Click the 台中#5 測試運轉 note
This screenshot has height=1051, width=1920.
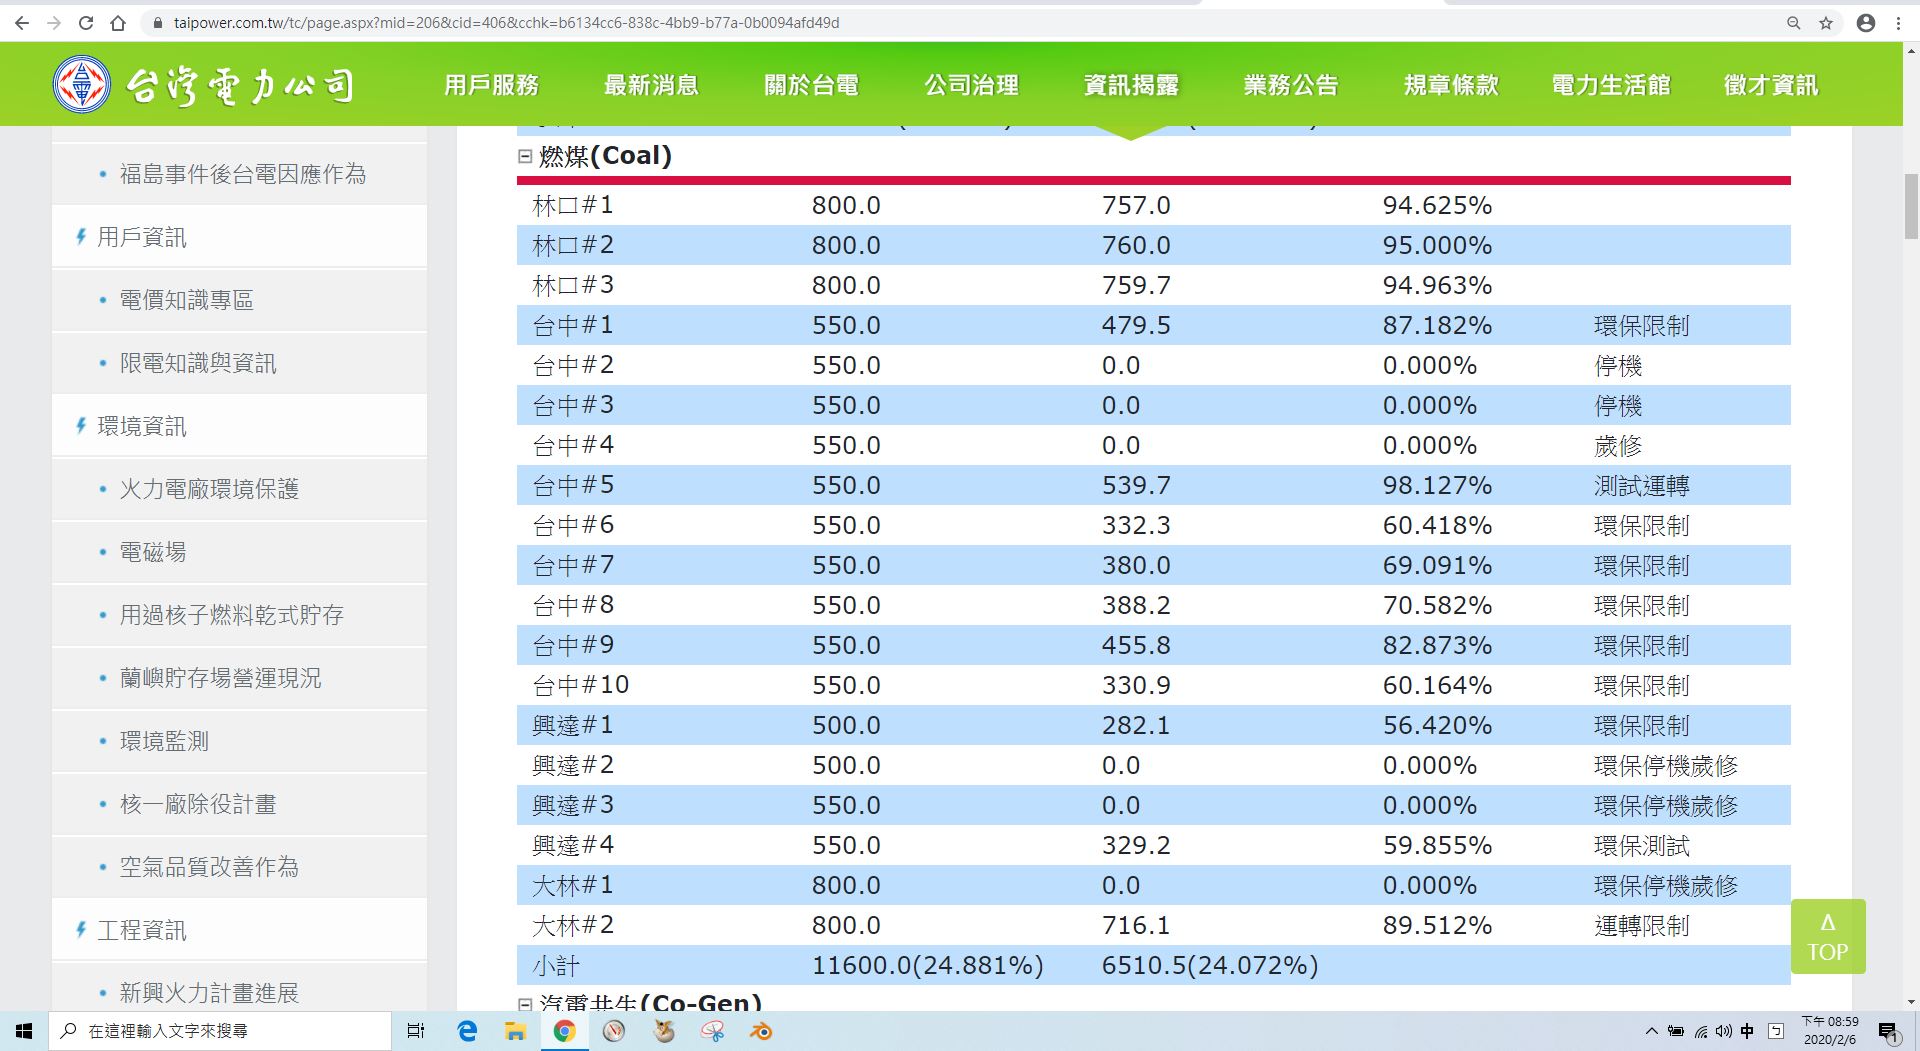click(1641, 486)
